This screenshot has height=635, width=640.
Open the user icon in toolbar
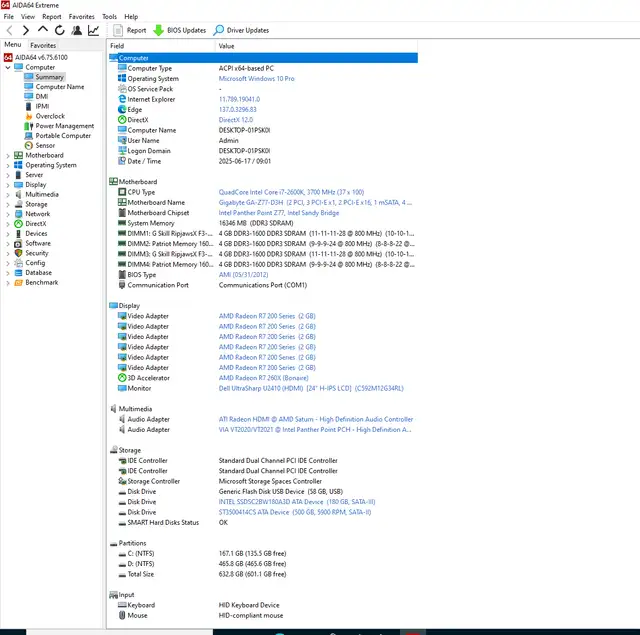(x=76, y=30)
